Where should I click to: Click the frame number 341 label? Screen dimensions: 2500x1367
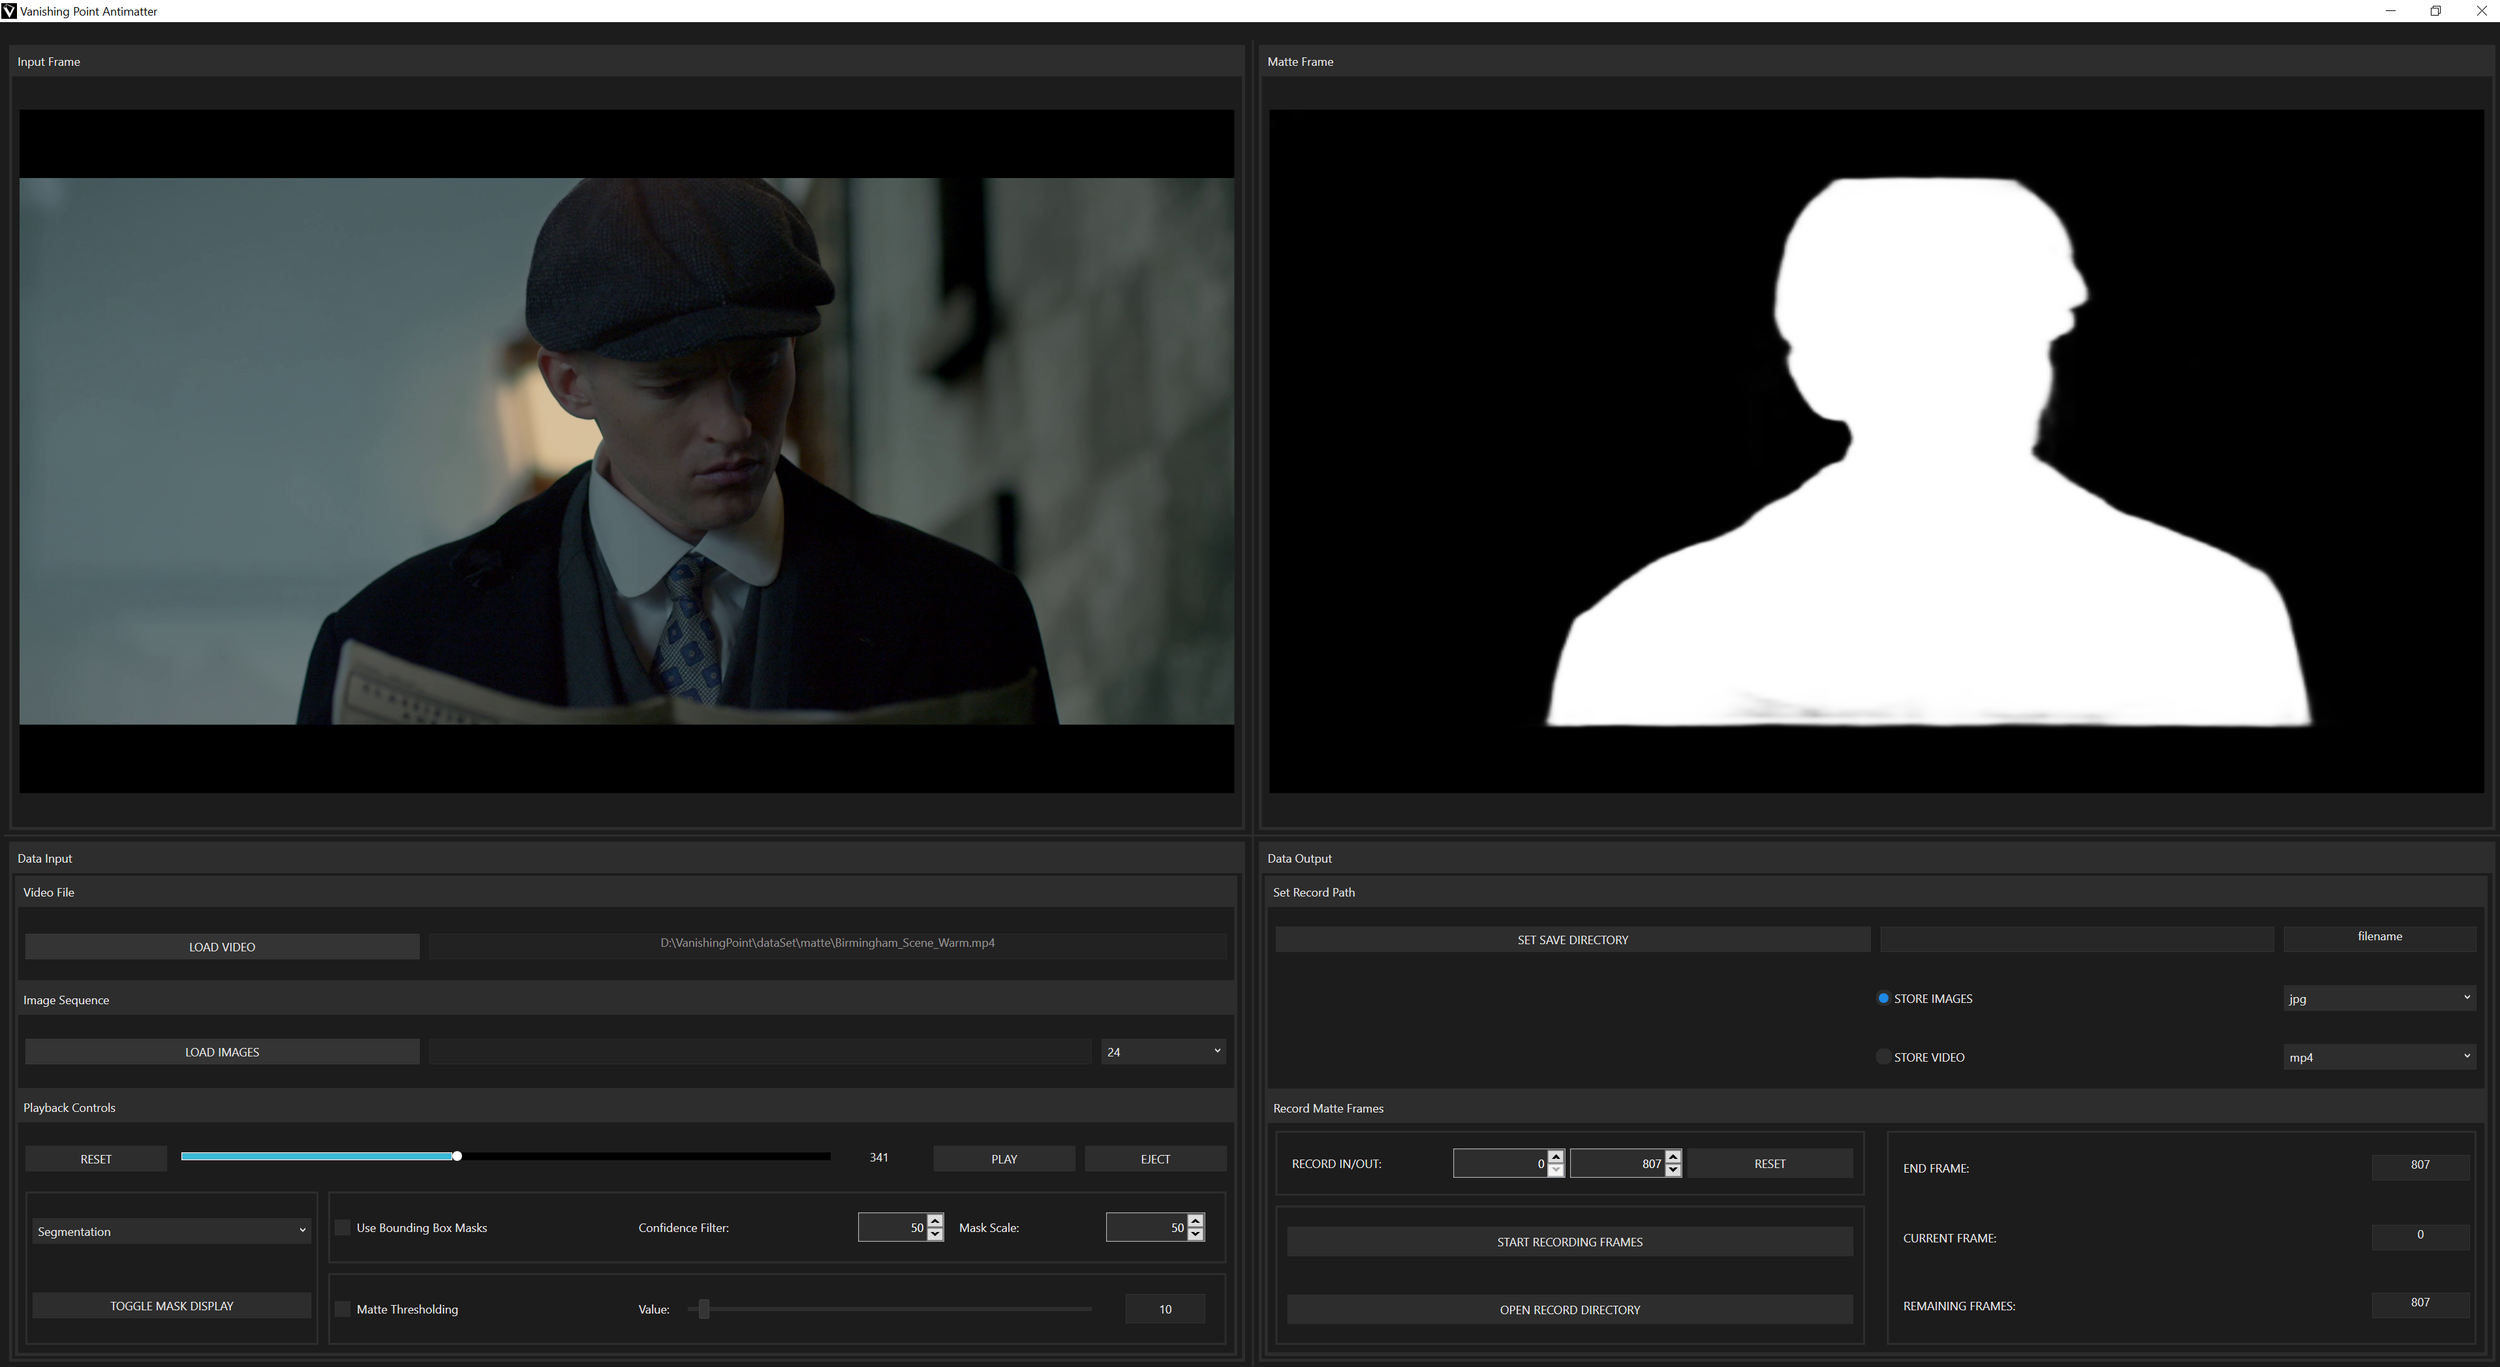(x=879, y=1157)
